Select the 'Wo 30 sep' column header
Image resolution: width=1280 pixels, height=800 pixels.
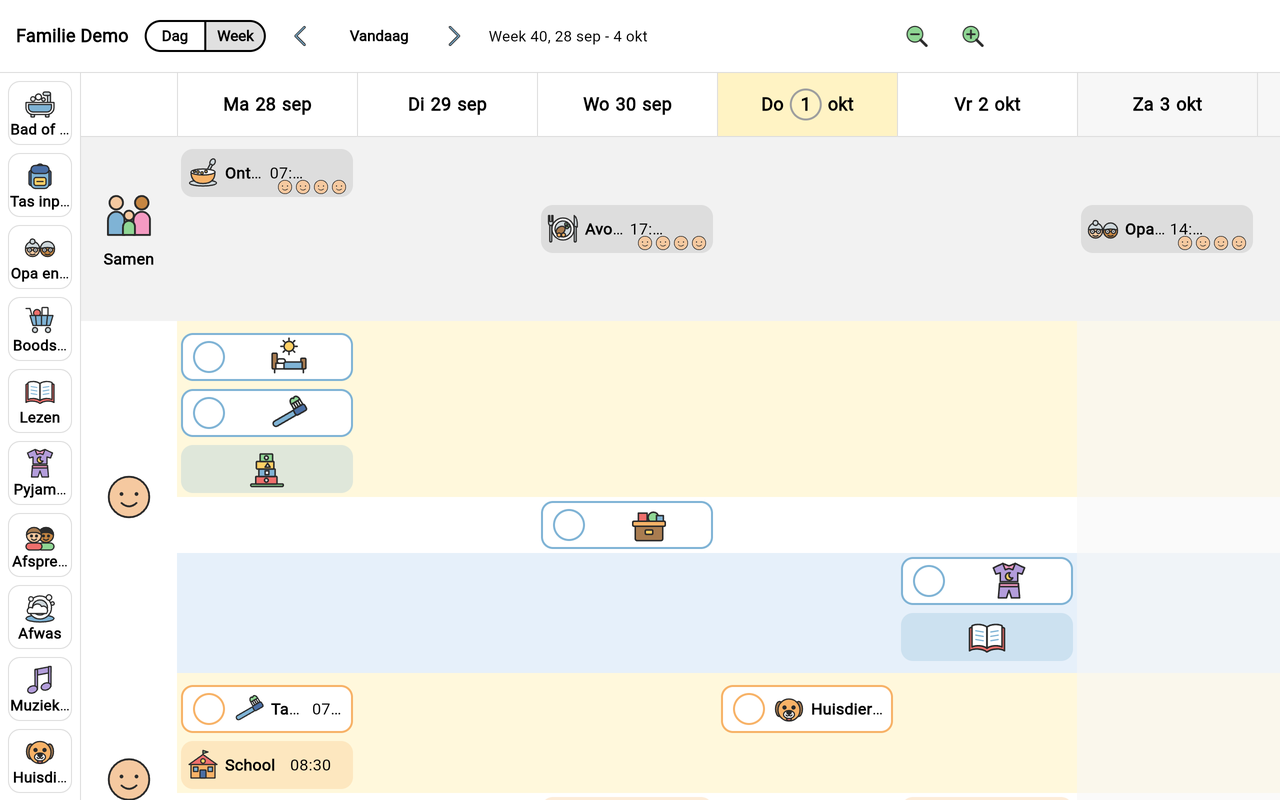627,104
